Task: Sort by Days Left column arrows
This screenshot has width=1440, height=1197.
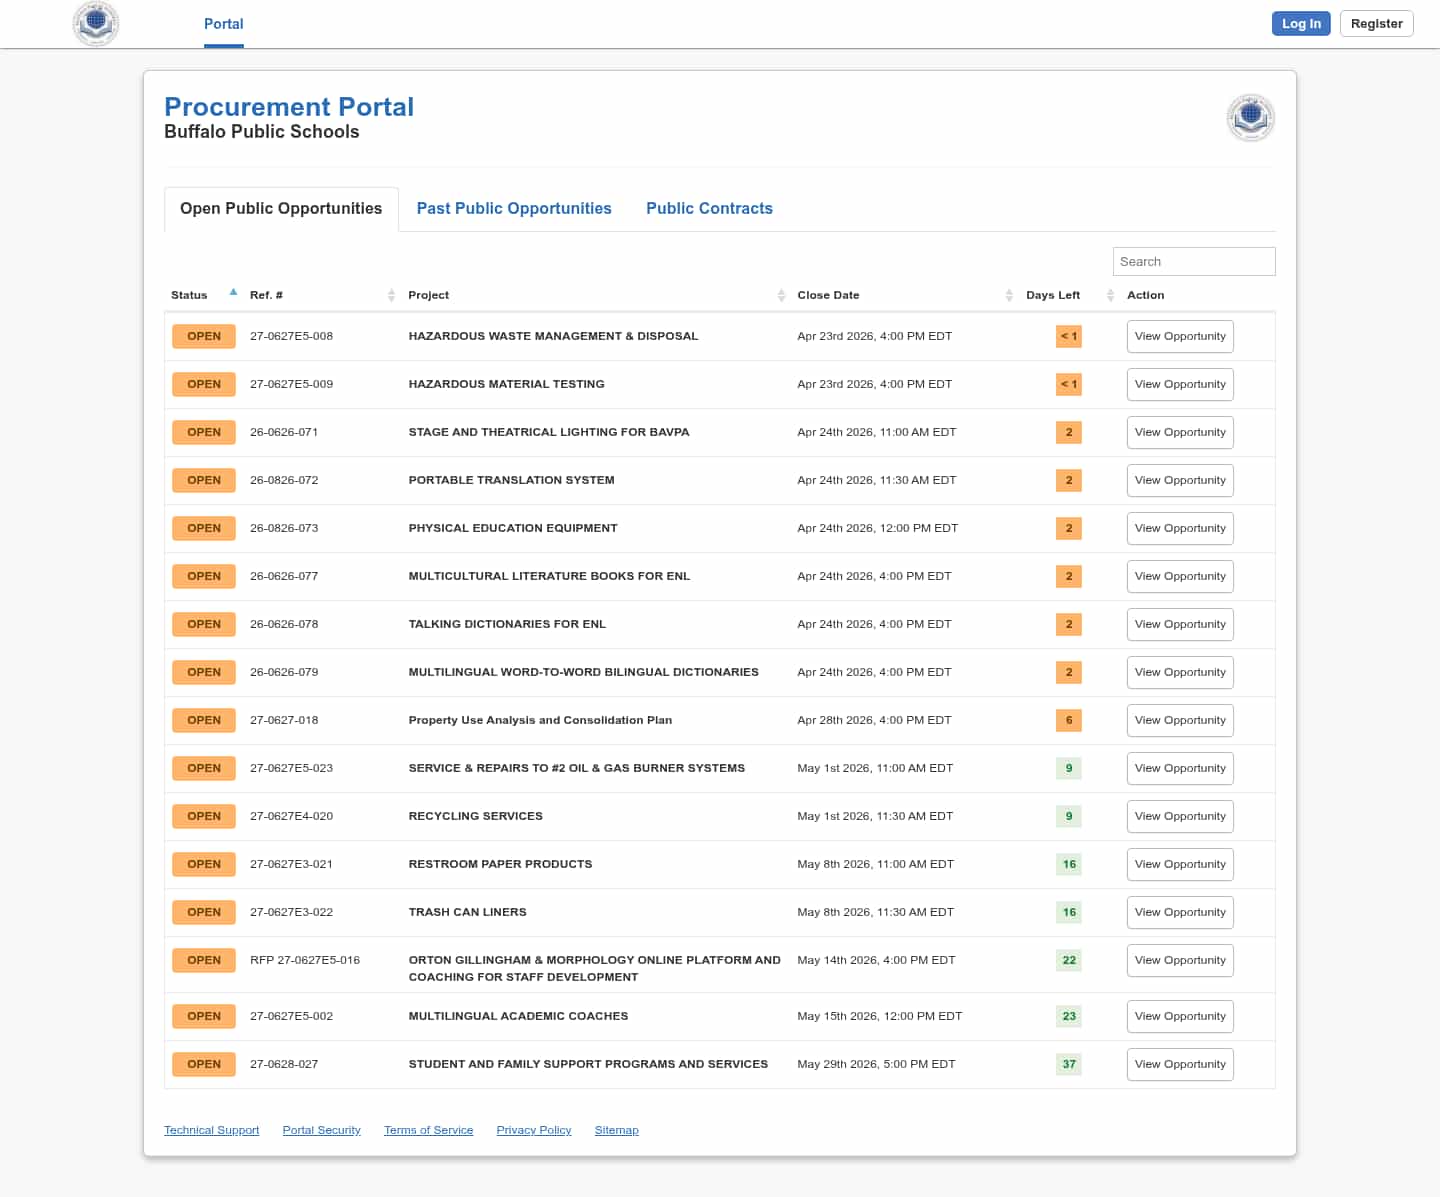Action: pyautogui.click(x=1110, y=295)
